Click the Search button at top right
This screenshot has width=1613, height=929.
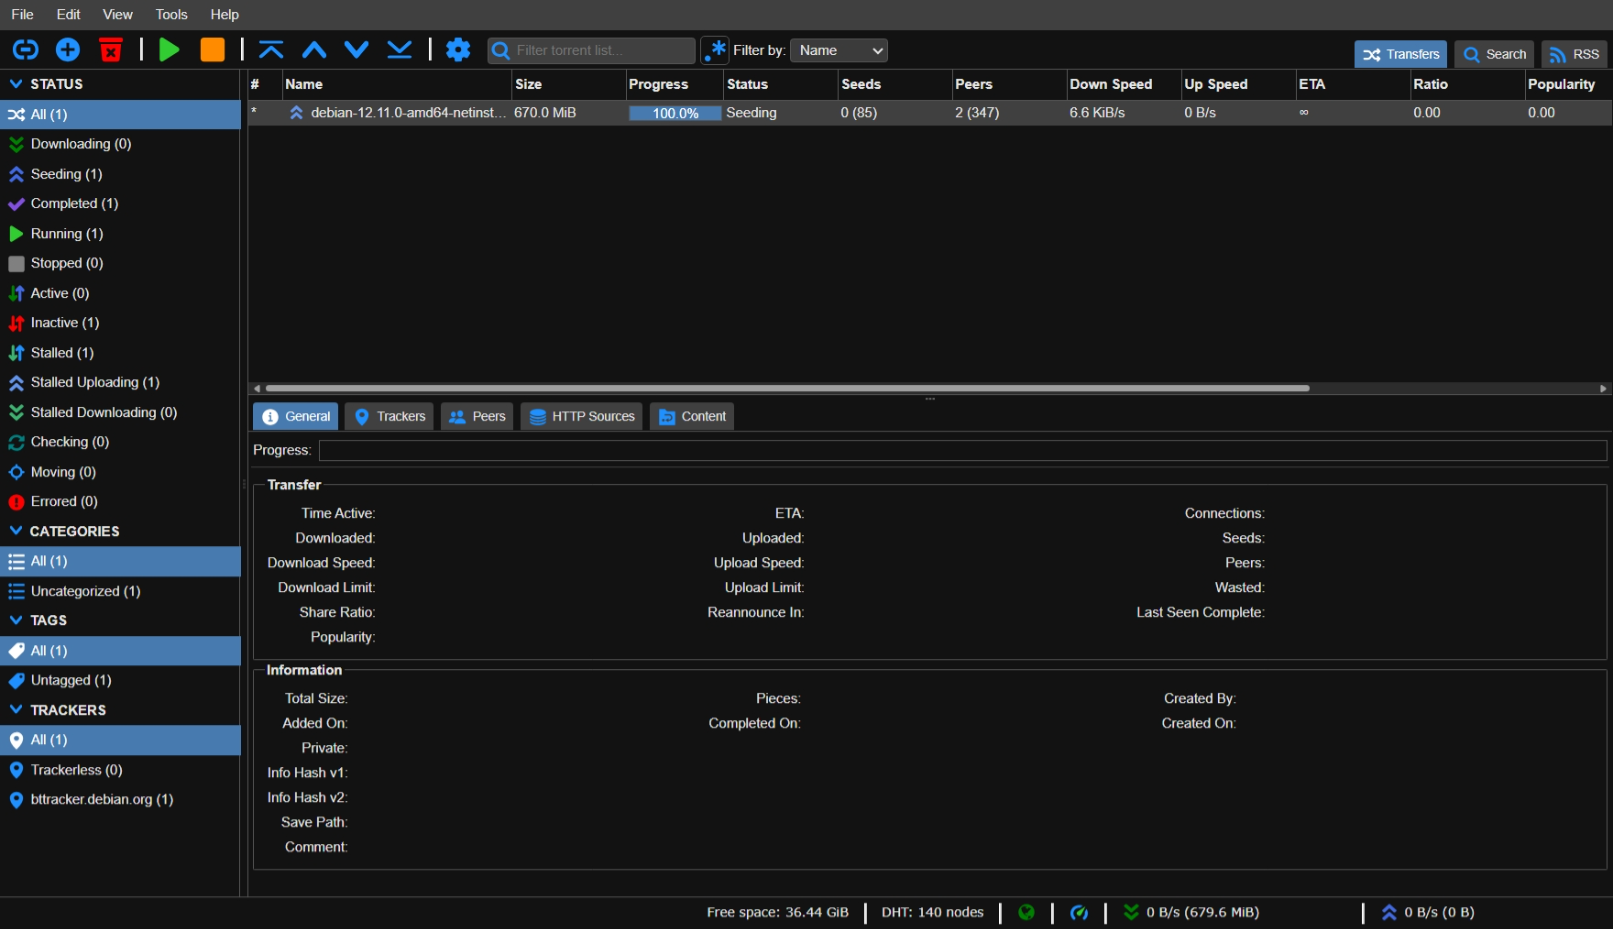point(1494,54)
